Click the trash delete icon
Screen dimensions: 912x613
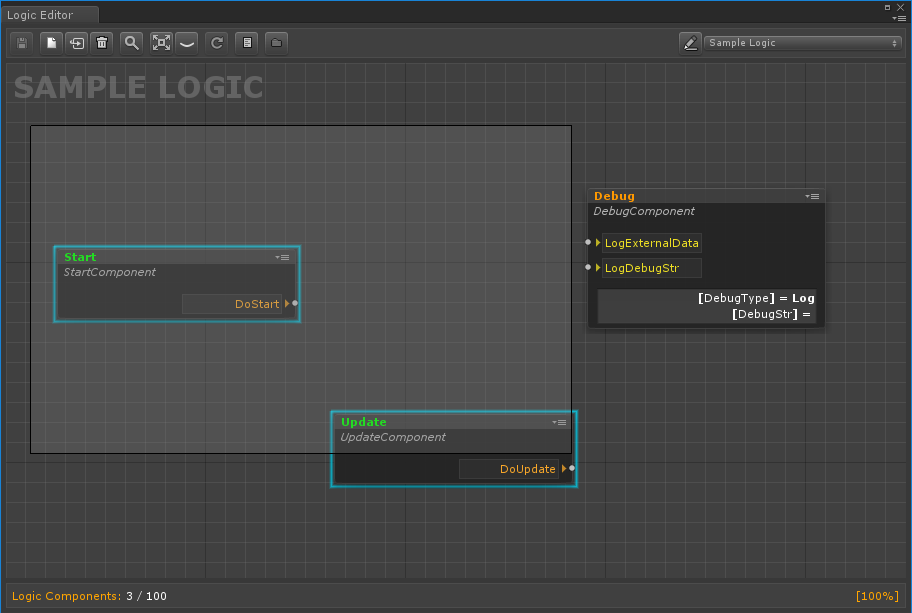(102, 43)
